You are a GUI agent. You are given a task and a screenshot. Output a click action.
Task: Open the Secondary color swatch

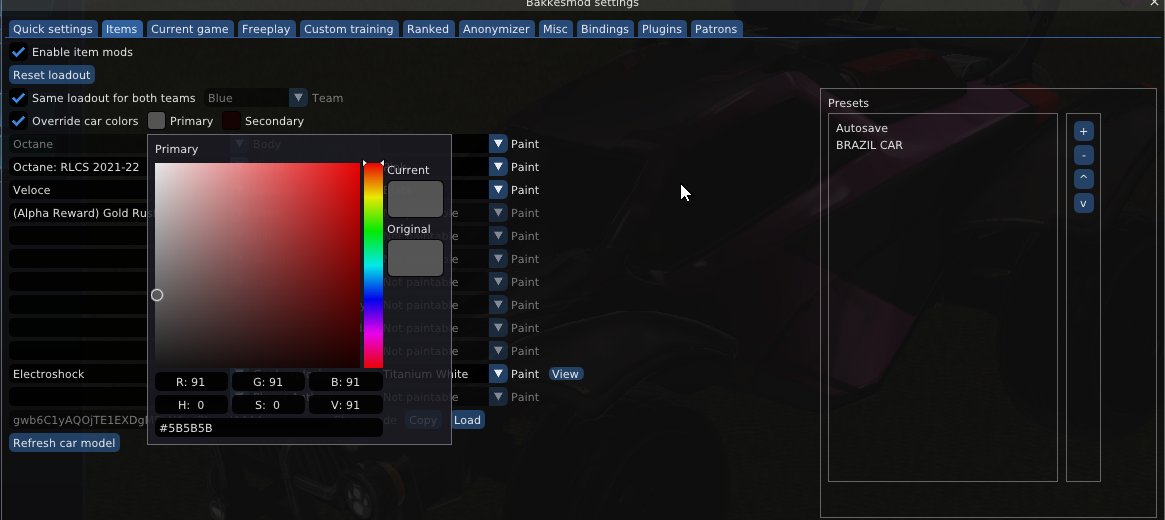232,121
